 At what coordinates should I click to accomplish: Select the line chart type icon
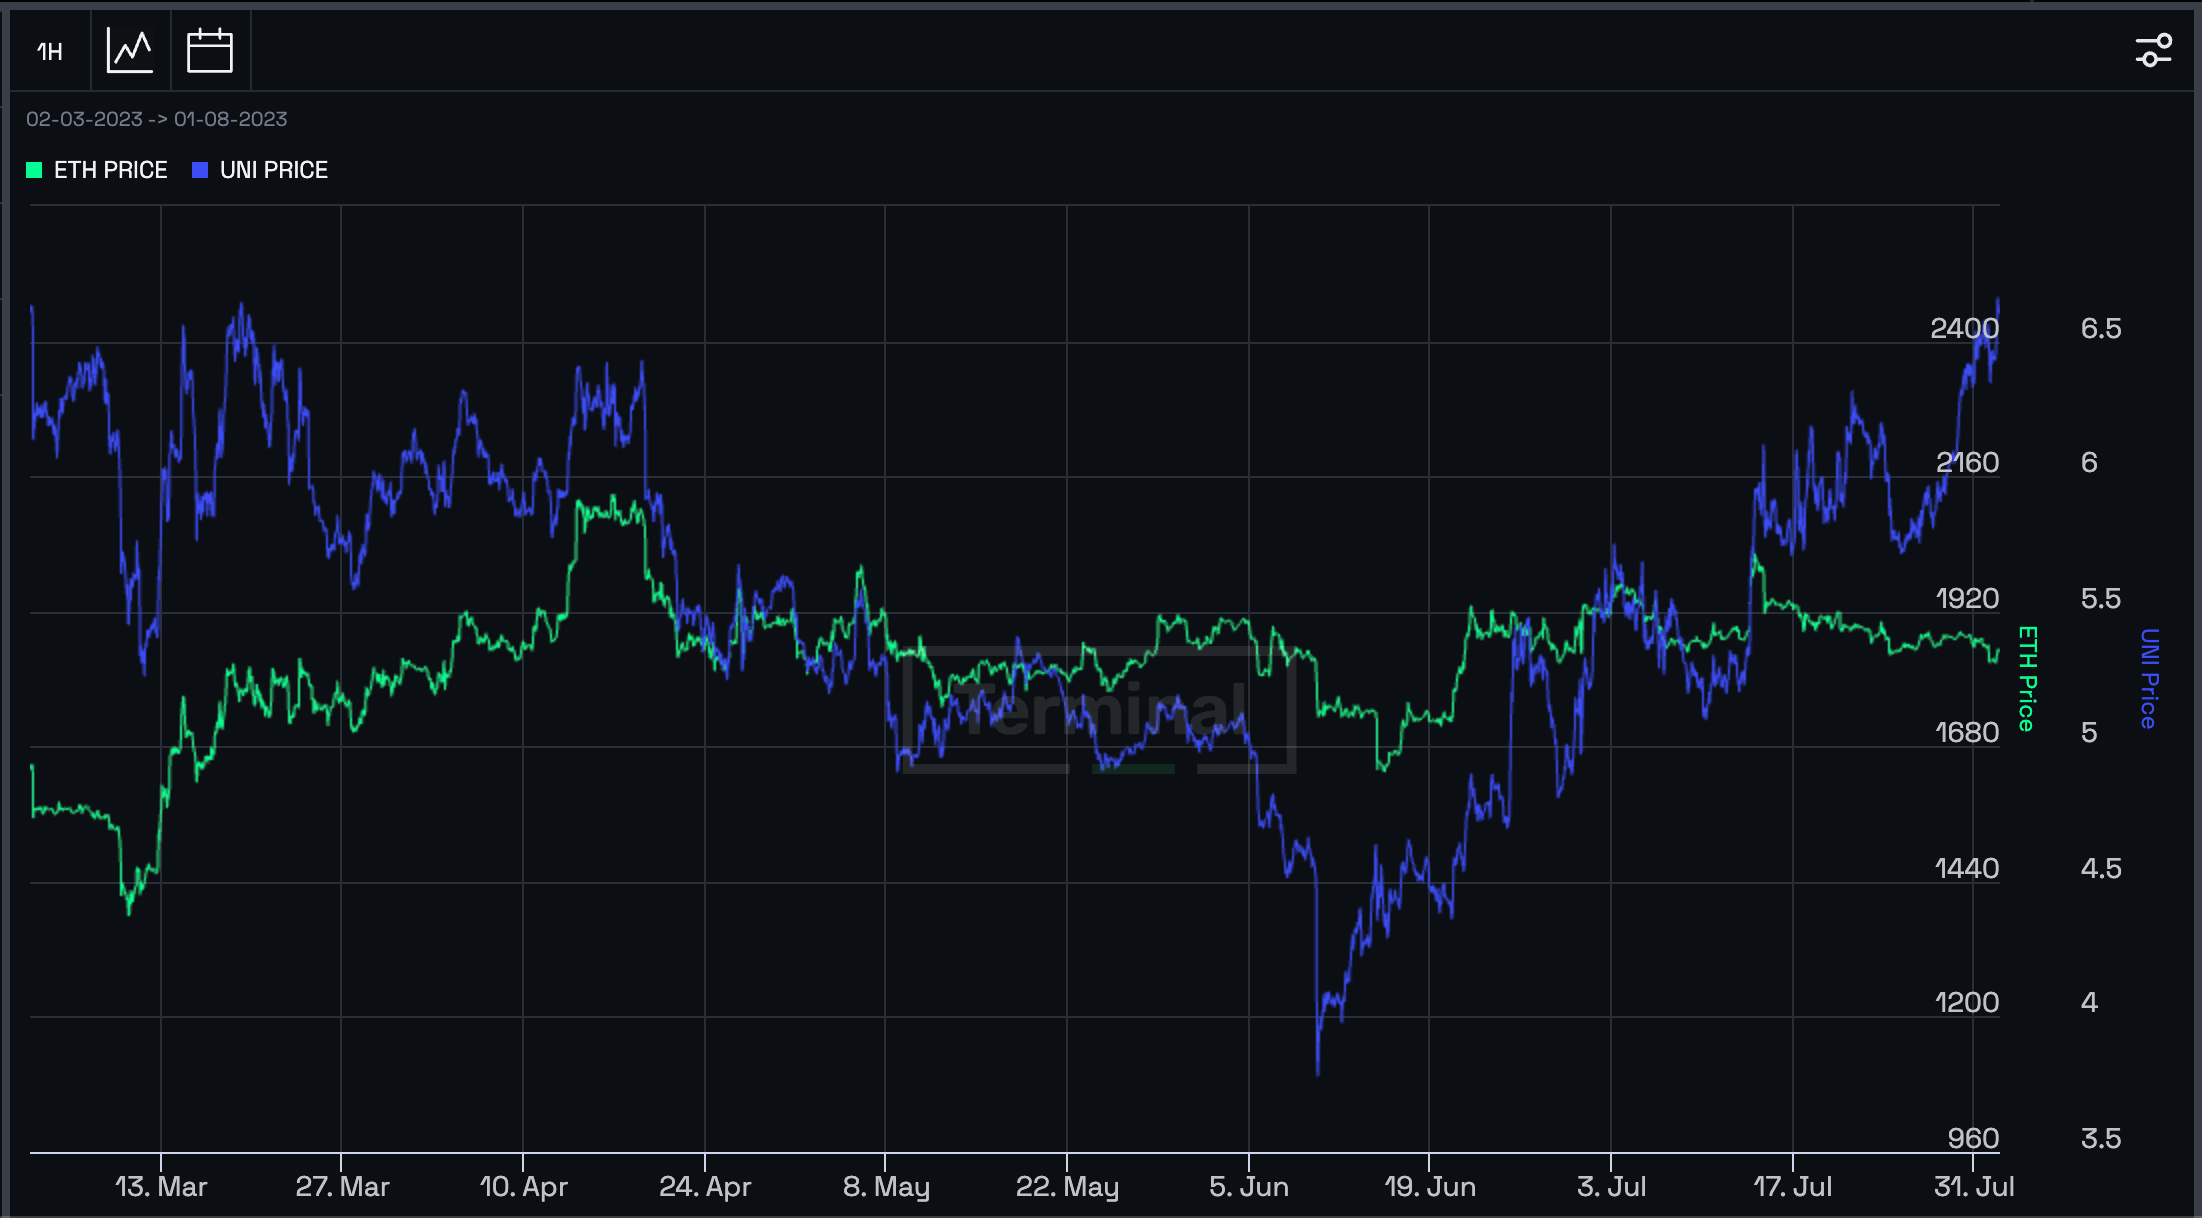pyautogui.click(x=130, y=51)
